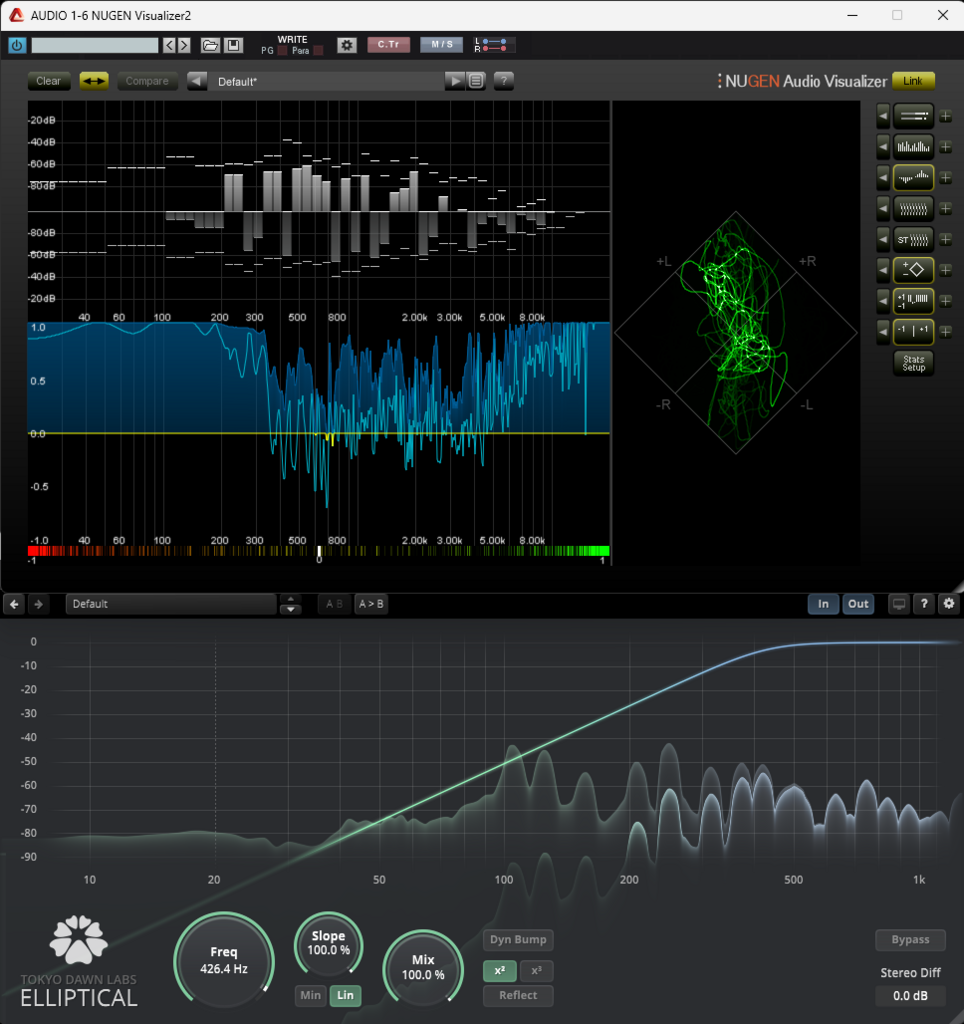Screen dimensions: 964x1024
Task: Open Elliptical help question mark
Action: [924, 604]
